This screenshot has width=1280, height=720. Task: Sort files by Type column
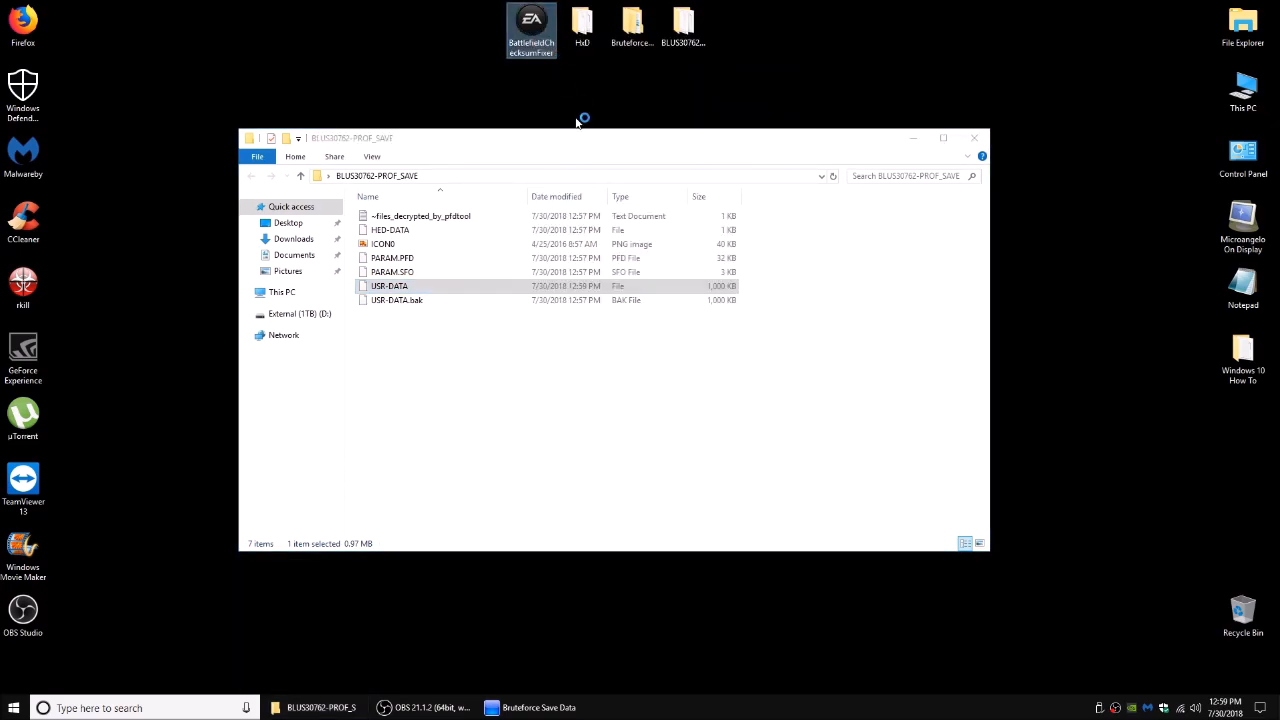click(648, 196)
